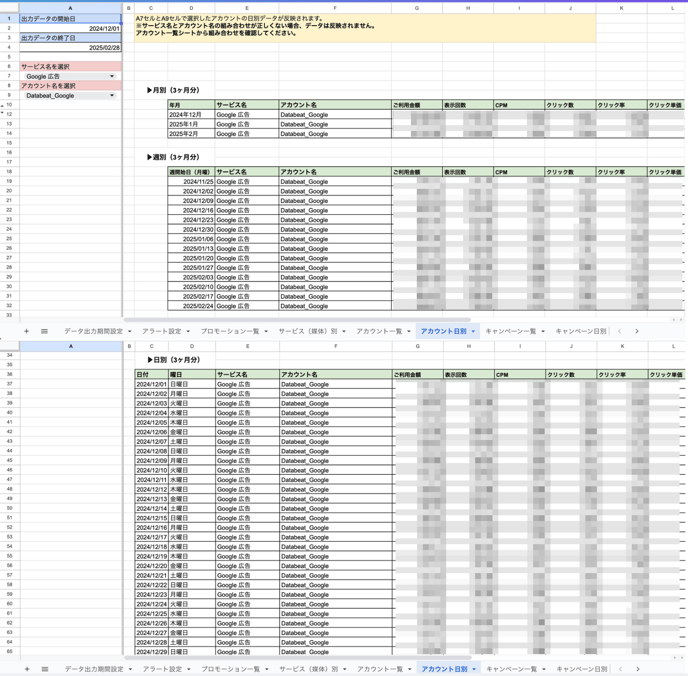Open アラート設定 tab menu arrow in upper view
Image resolution: width=688 pixels, height=676 pixels.
tap(188, 331)
